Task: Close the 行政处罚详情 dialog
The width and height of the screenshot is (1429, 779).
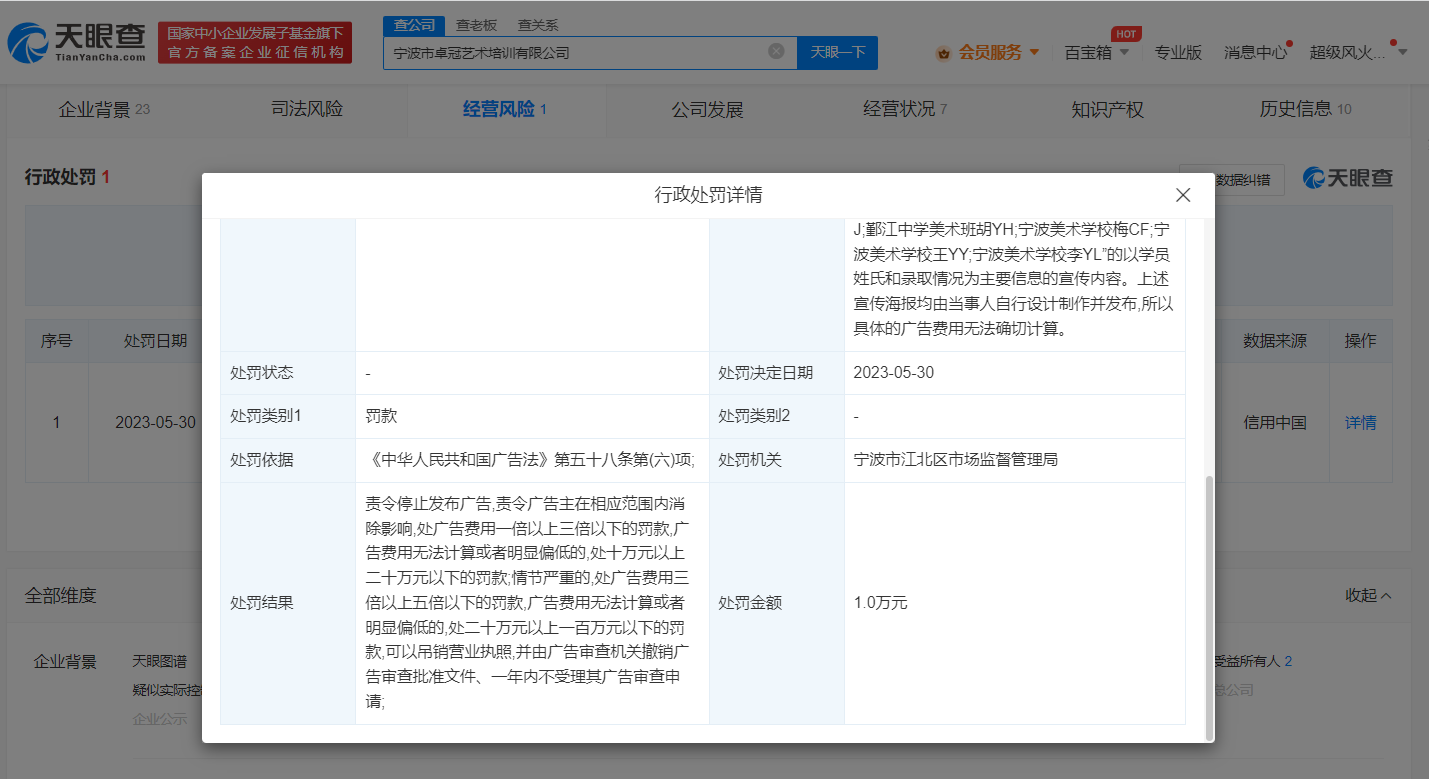Action: (1183, 195)
